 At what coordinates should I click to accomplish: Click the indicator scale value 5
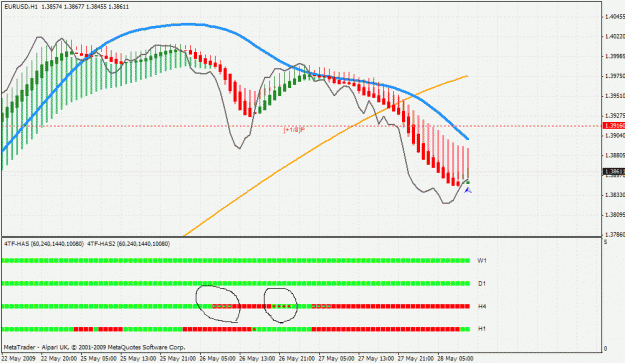(x=605, y=242)
